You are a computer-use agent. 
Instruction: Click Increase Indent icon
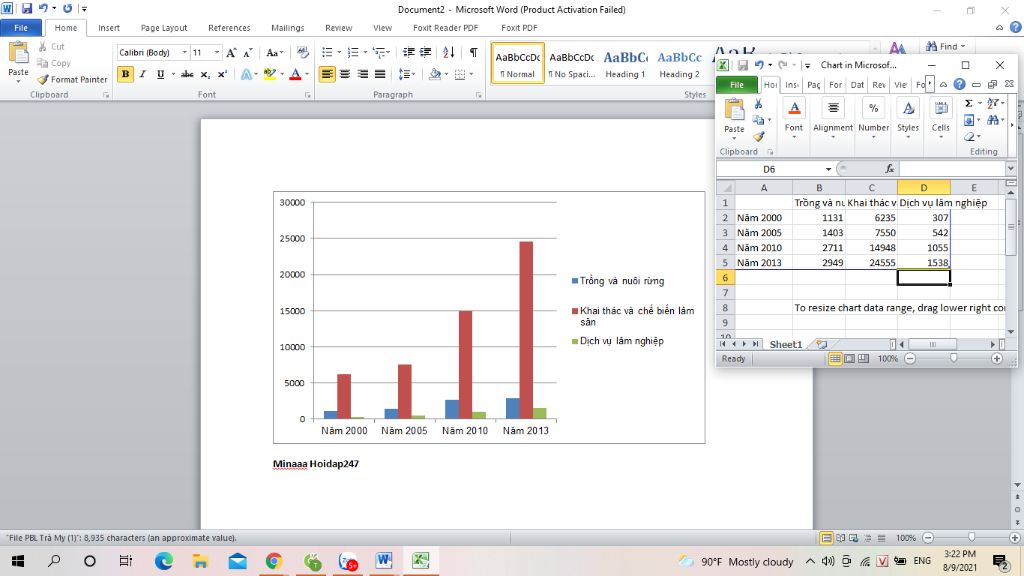pyautogui.click(x=425, y=52)
